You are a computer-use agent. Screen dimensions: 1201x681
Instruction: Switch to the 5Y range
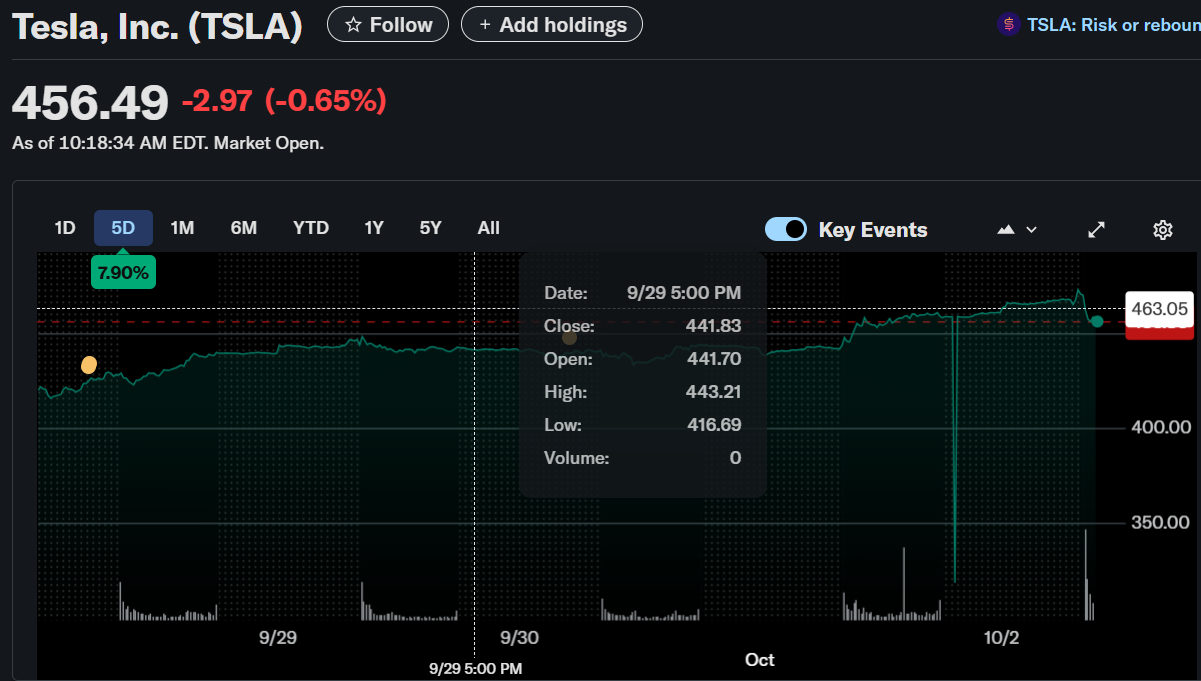(430, 228)
